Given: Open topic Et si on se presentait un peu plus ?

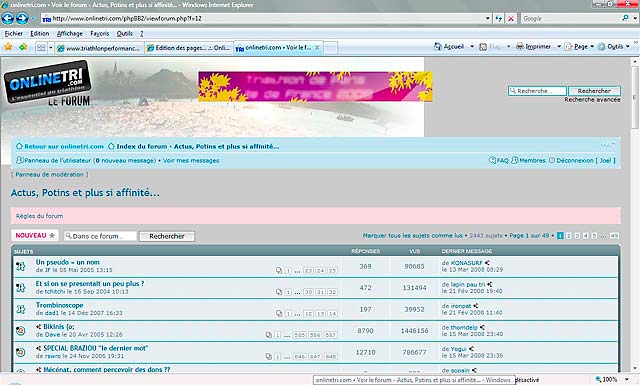Looking at the screenshot, I should click(90, 283).
